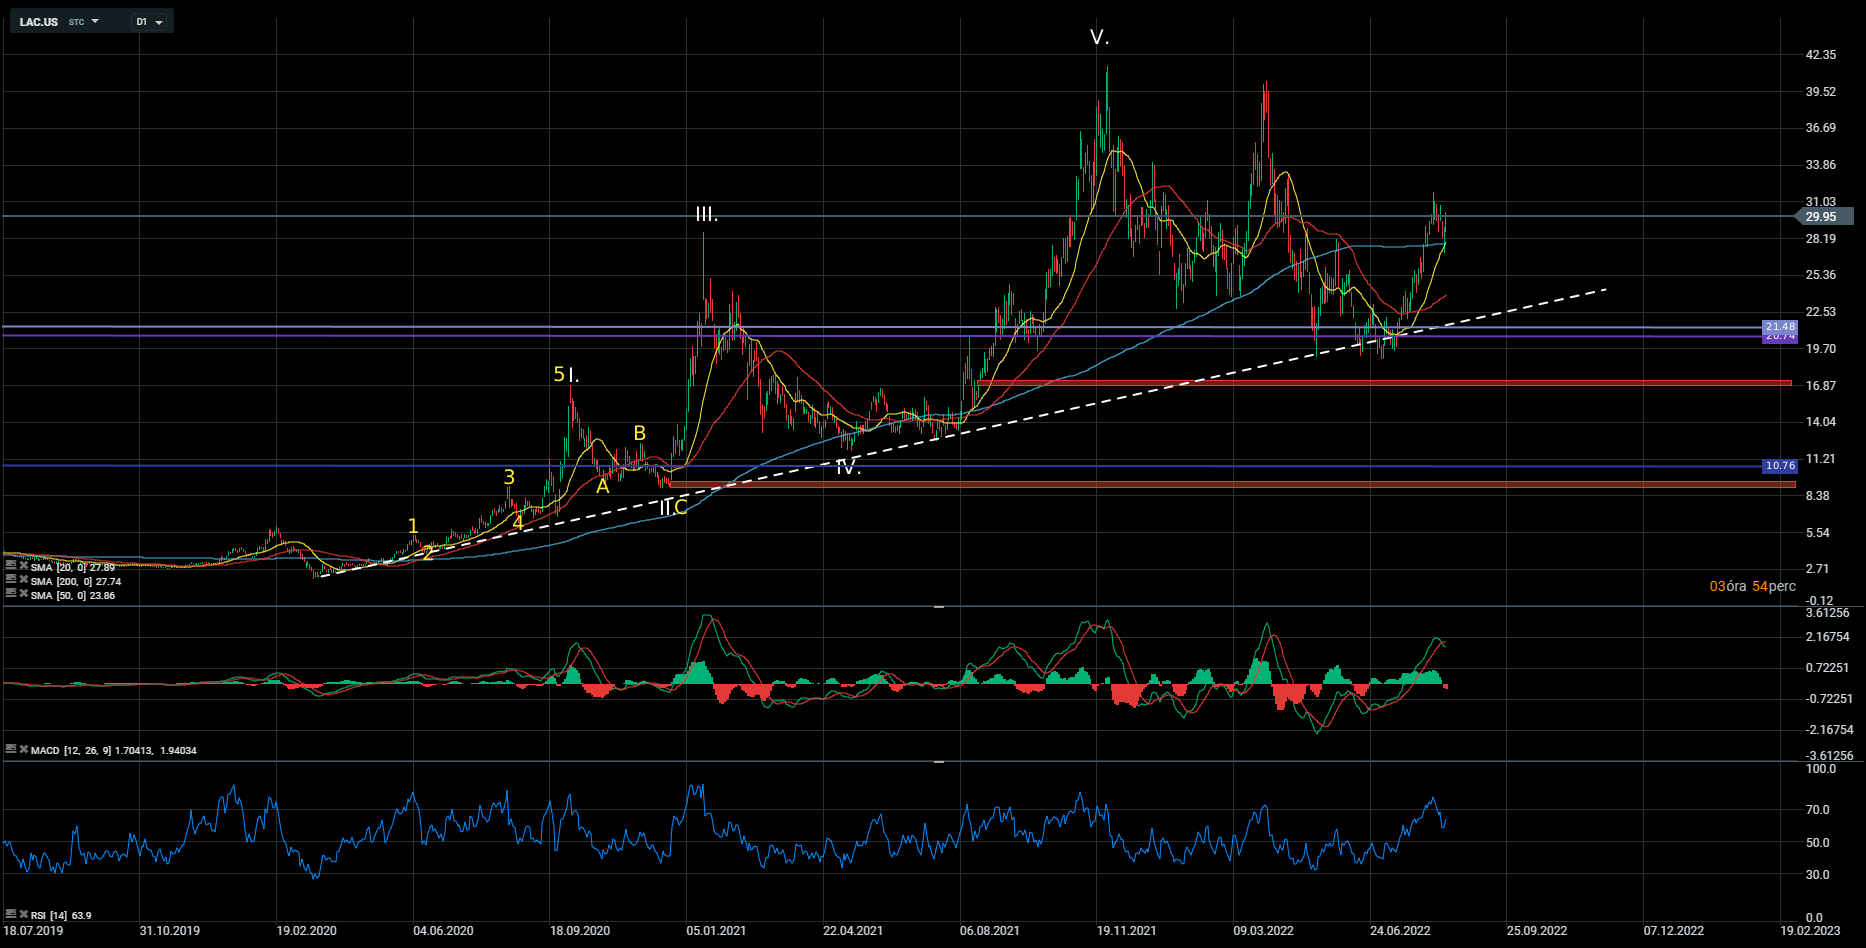Select the 10.76 blue level price tag
1866x948 pixels.
(1780, 466)
